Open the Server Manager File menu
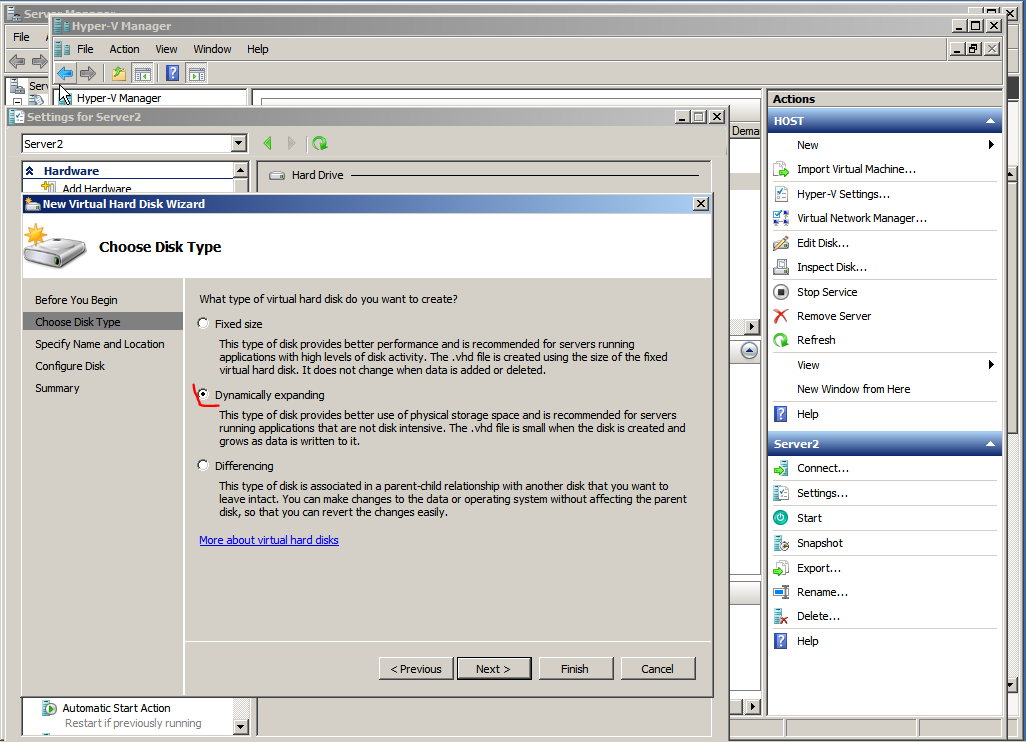 point(22,37)
